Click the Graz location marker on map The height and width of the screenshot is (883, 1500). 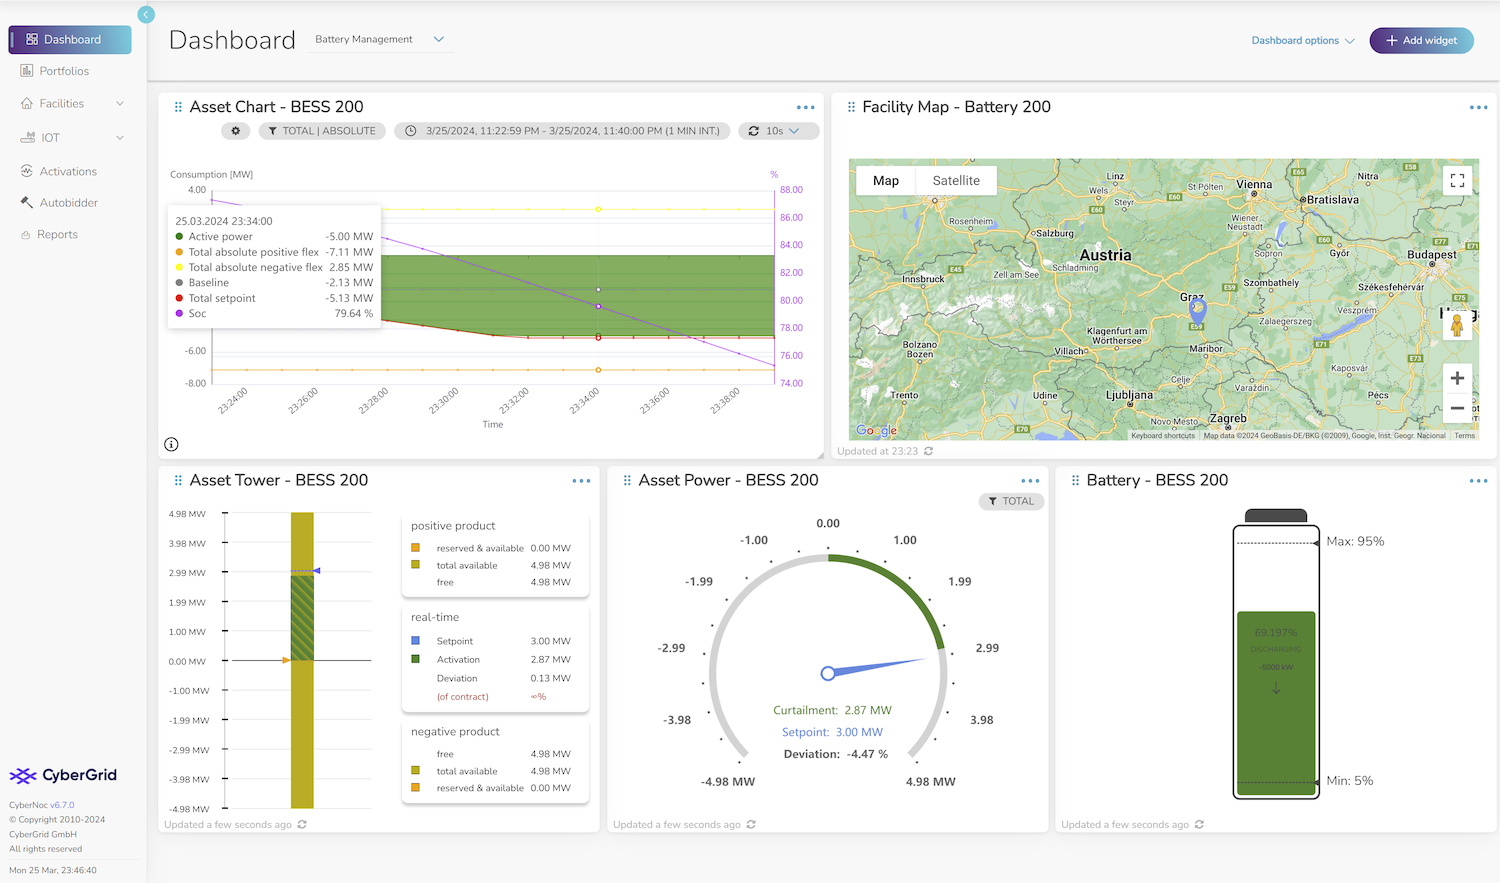pyautogui.click(x=1197, y=310)
